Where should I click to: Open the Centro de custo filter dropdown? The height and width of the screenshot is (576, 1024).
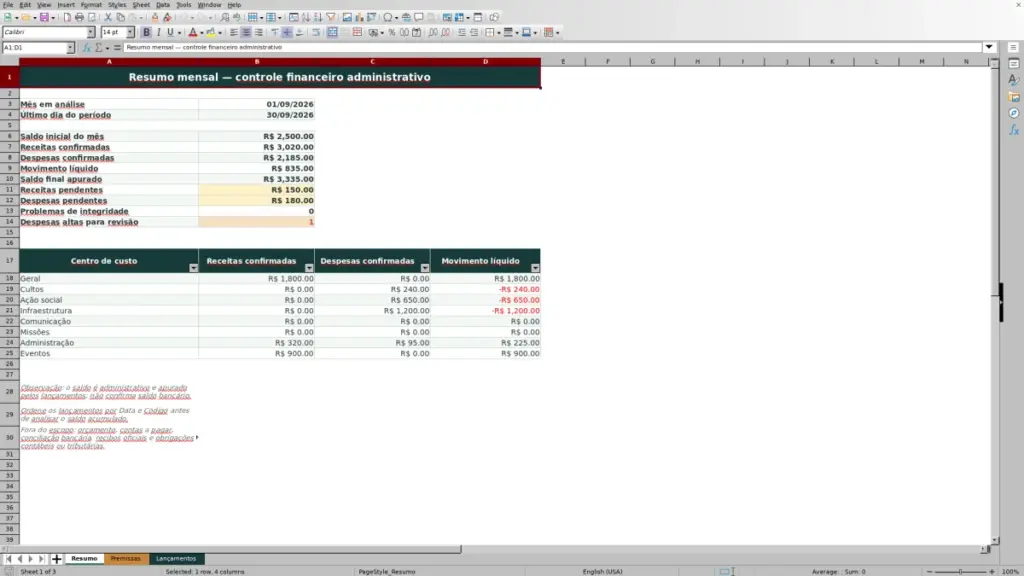tap(193, 268)
